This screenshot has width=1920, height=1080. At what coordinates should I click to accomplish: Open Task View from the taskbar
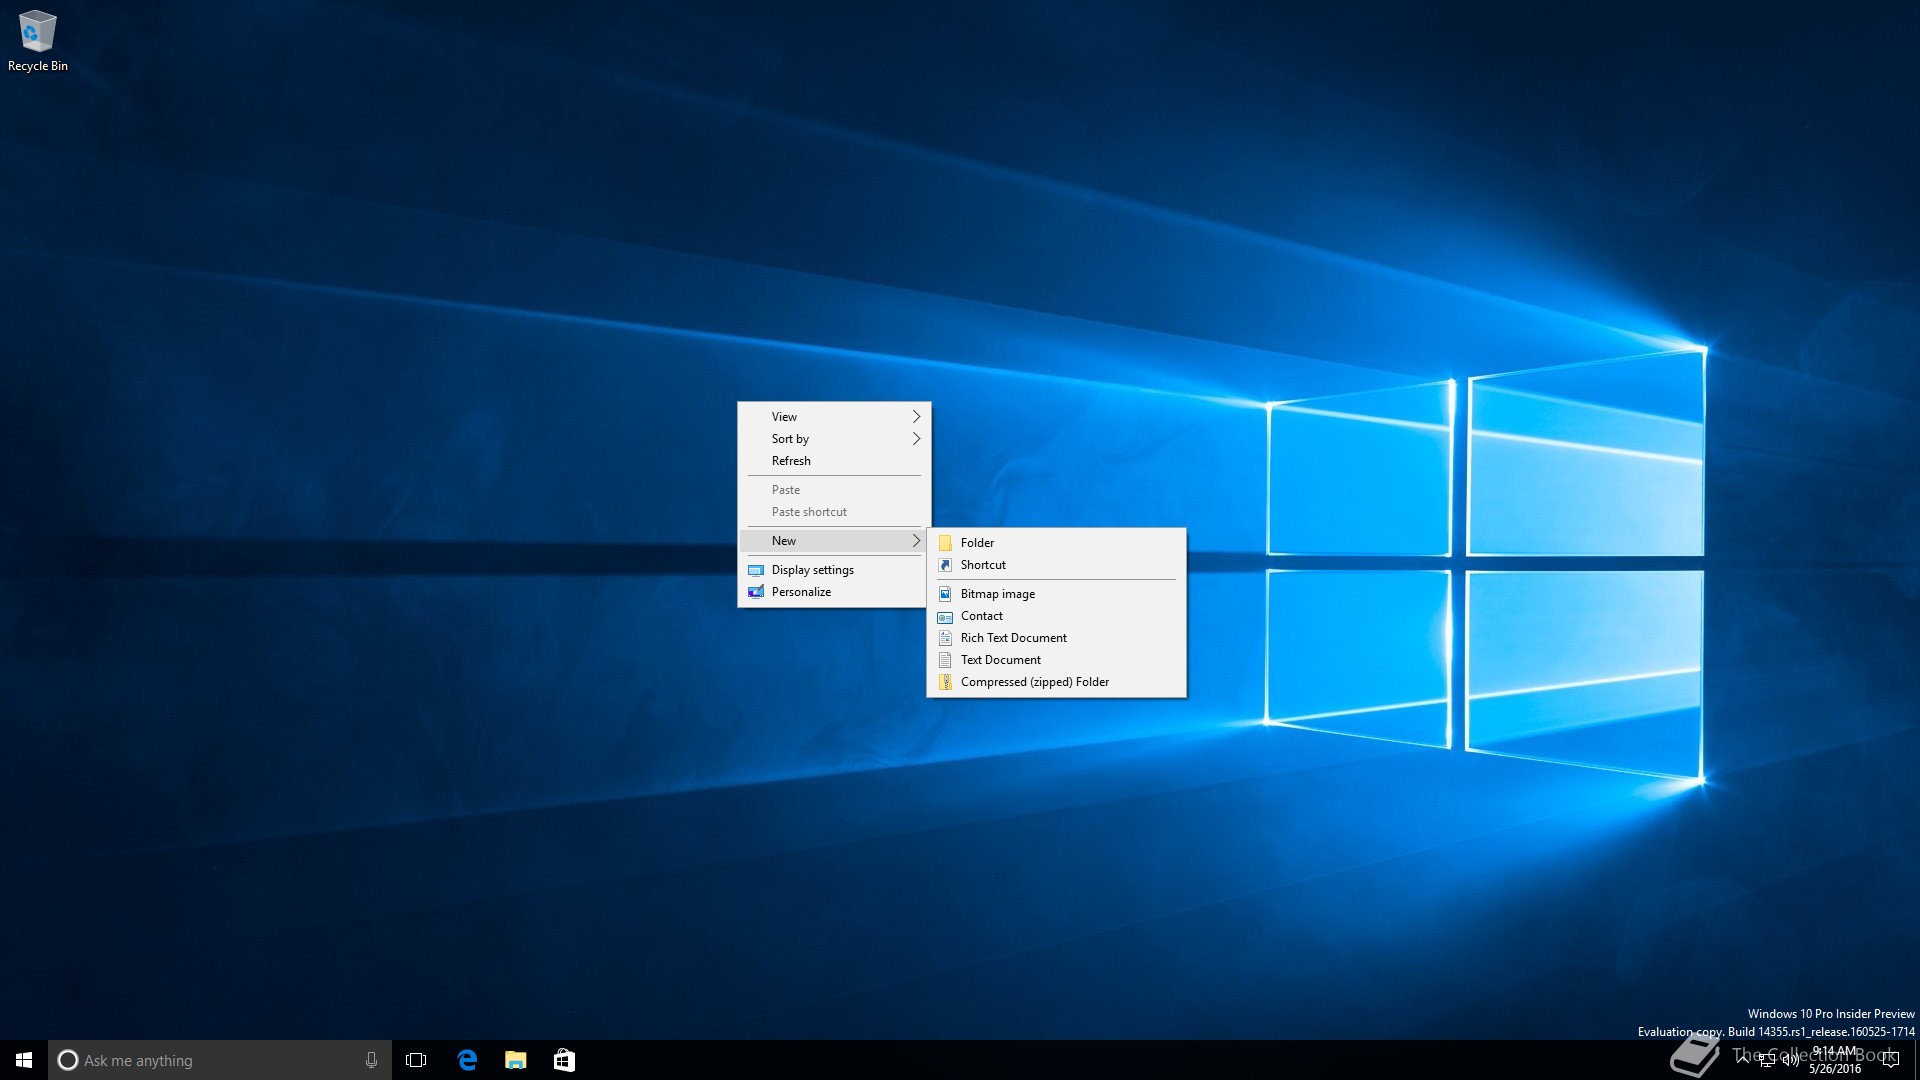point(416,1060)
